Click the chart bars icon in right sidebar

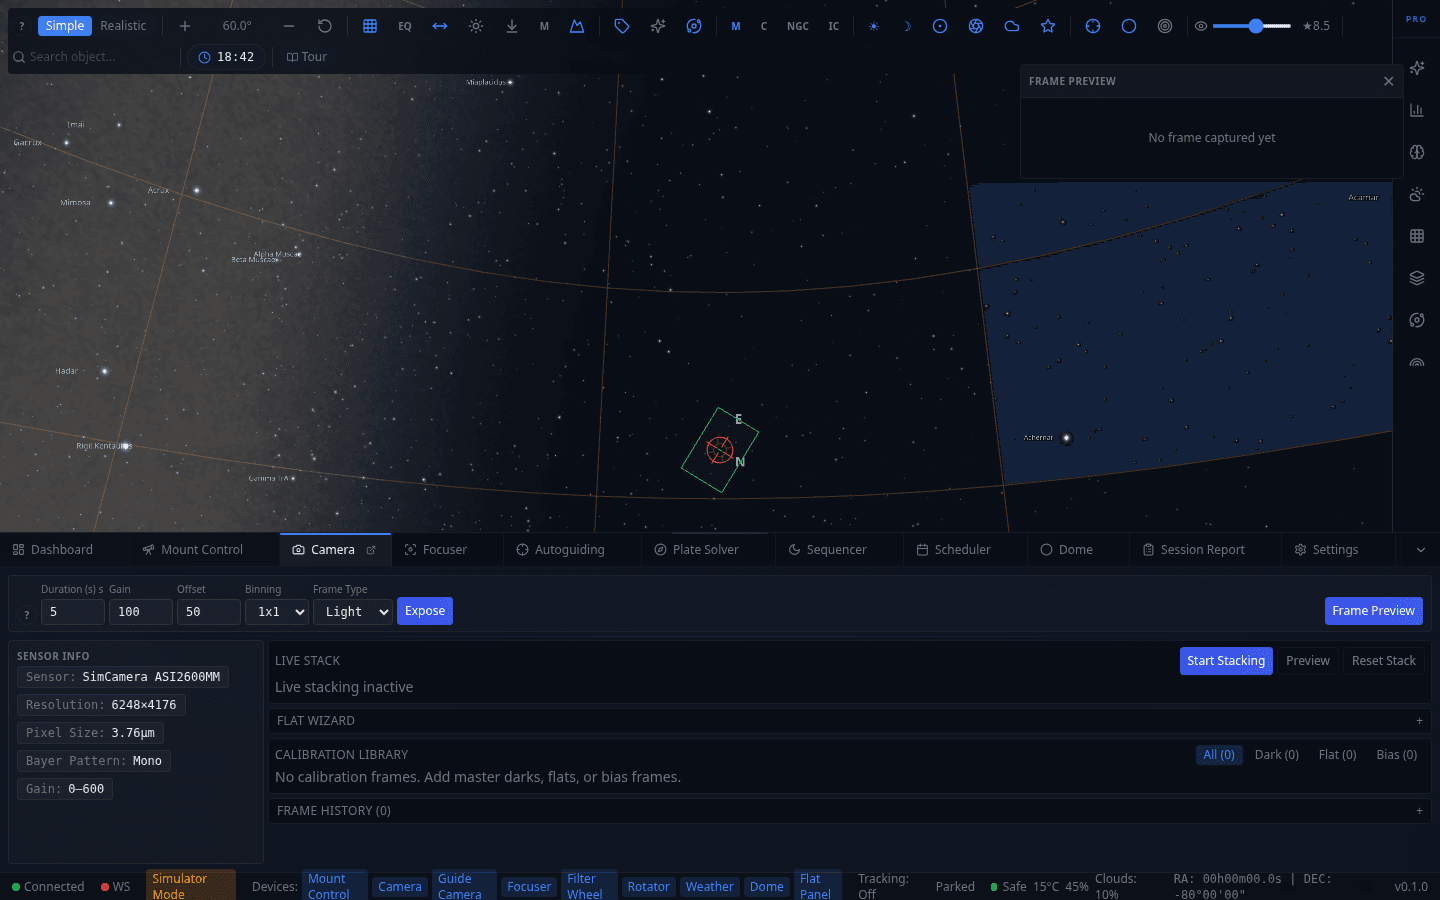(1417, 110)
